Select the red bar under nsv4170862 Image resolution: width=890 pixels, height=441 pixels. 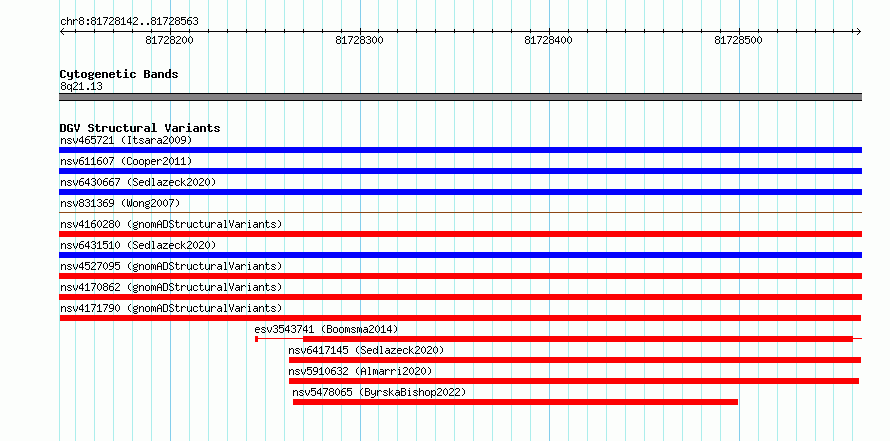click(x=460, y=297)
